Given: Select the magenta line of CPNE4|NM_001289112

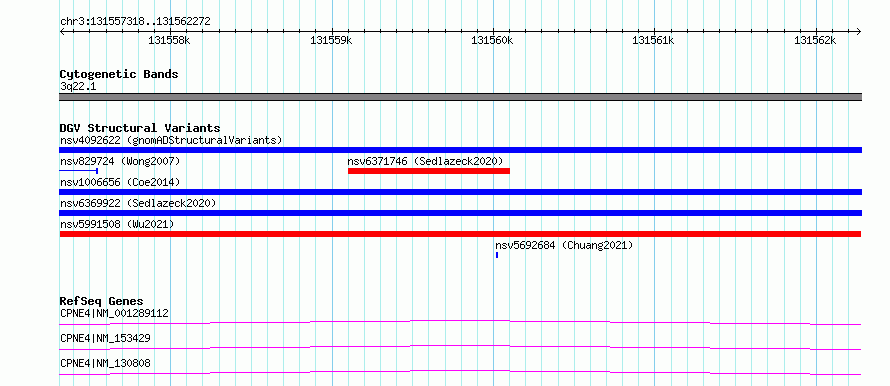Looking at the screenshot, I should click(x=460, y=322).
